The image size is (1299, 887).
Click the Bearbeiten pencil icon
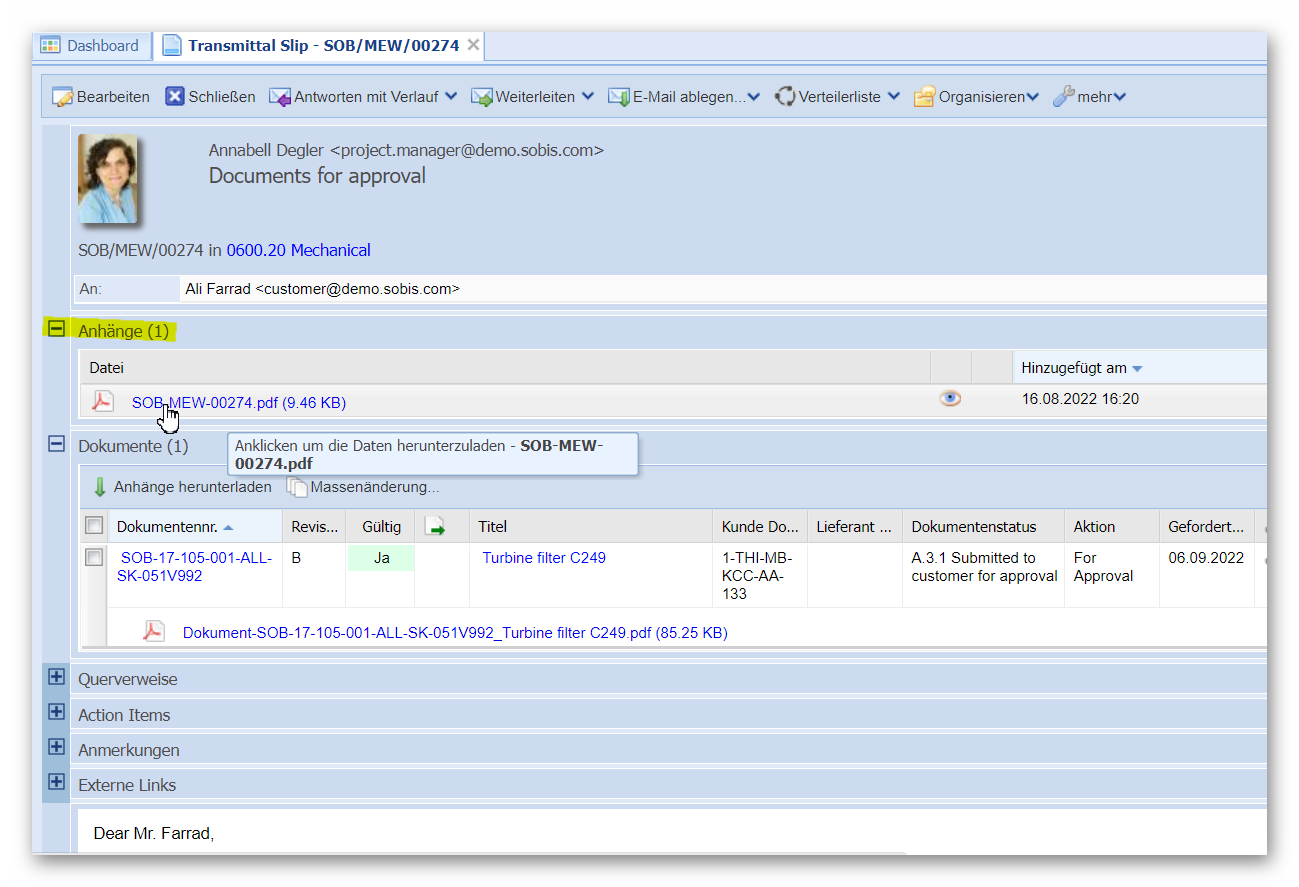point(63,97)
